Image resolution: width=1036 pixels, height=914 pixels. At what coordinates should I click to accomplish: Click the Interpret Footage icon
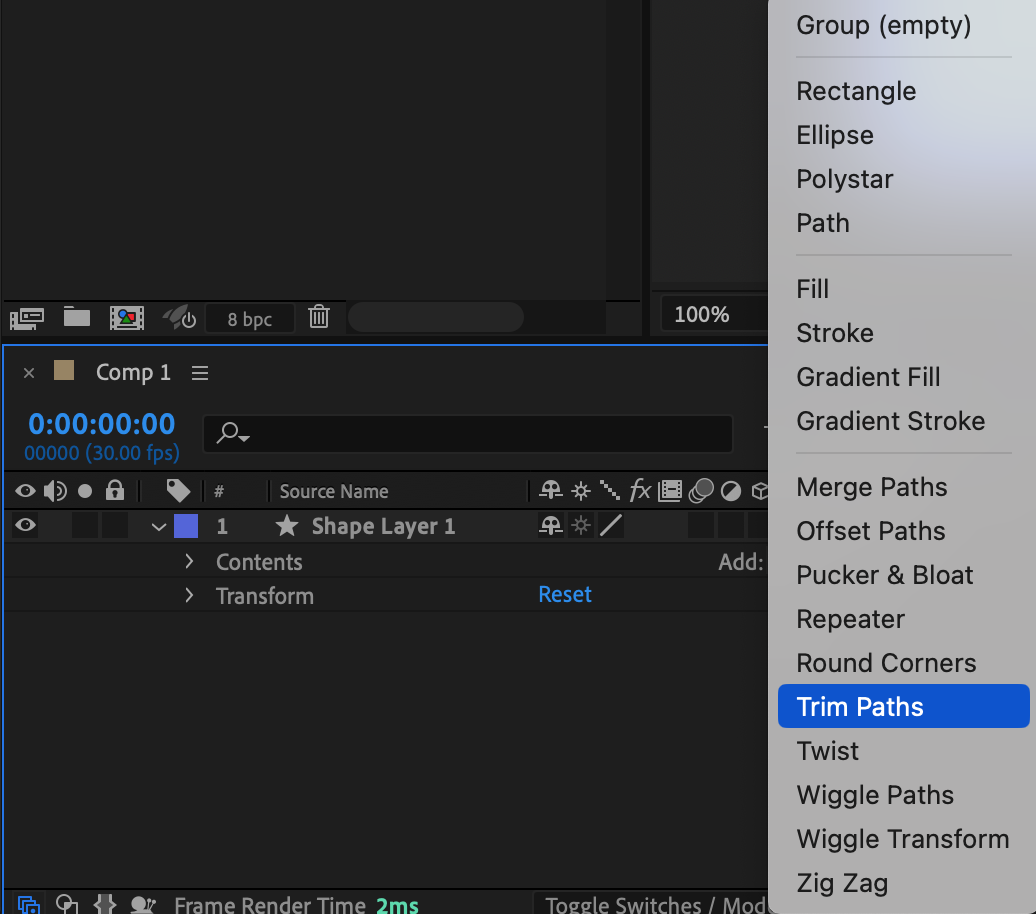pyautogui.click(x=26, y=318)
